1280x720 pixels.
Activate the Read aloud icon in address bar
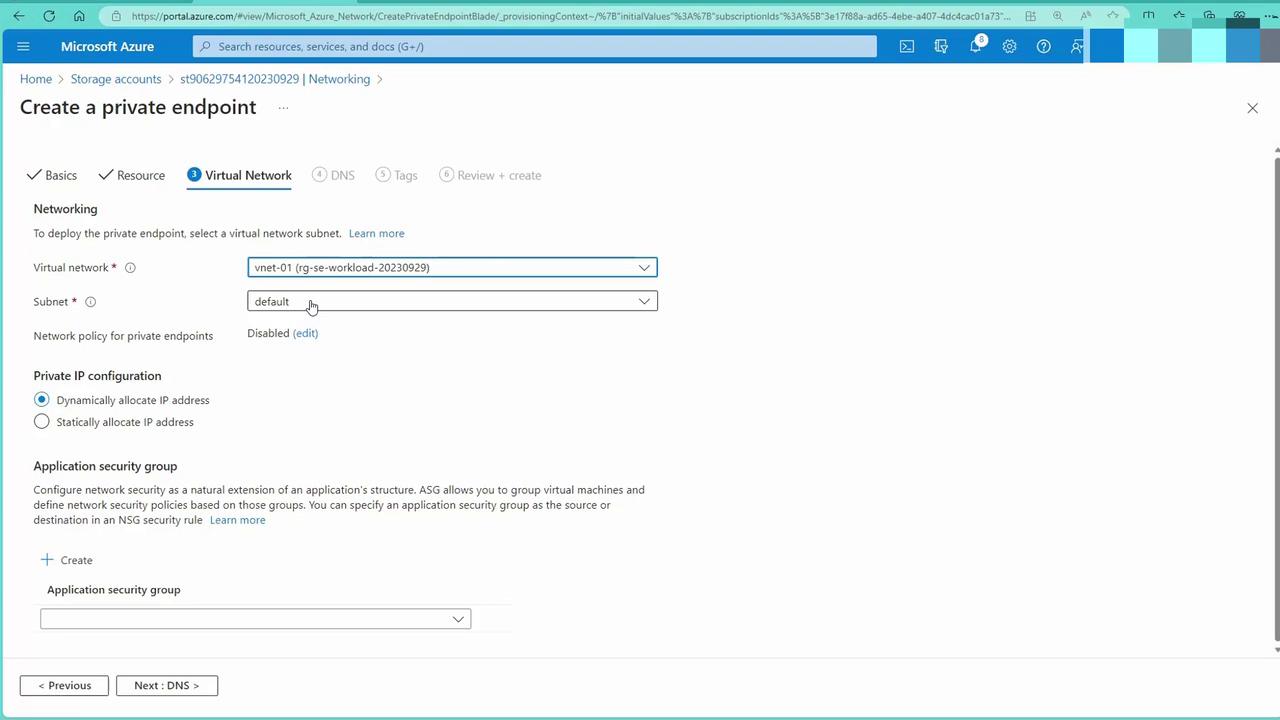tap(1085, 16)
